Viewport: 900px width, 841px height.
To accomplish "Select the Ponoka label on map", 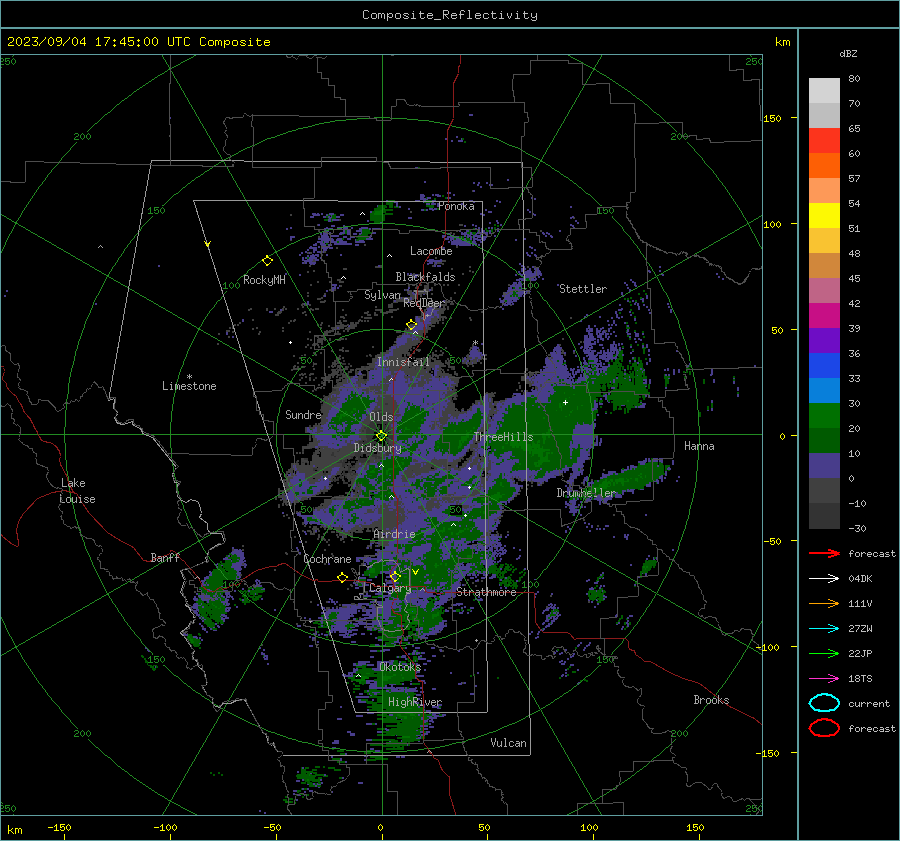I will (x=456, y=206).
